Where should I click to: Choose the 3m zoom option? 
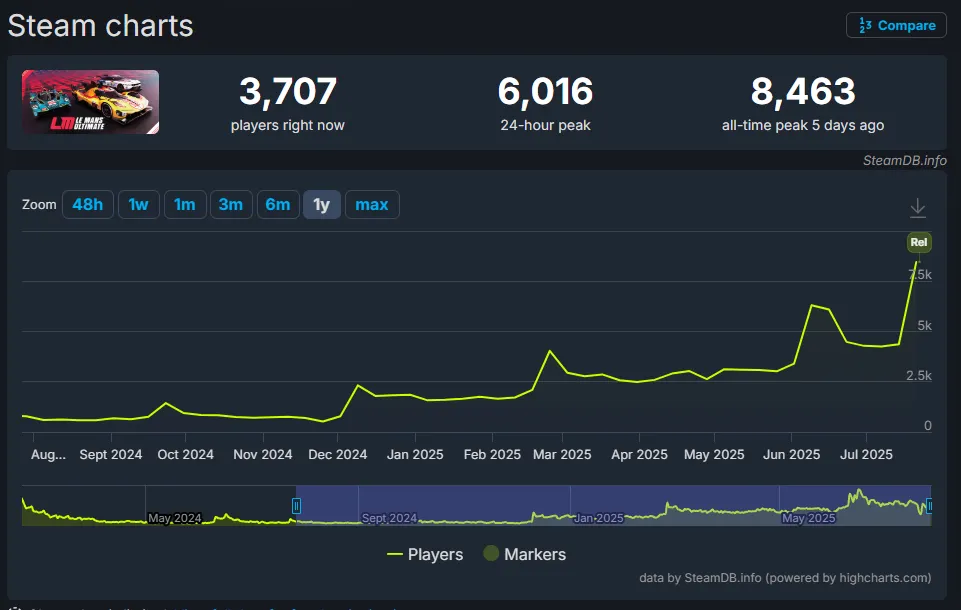pos(231,205)
